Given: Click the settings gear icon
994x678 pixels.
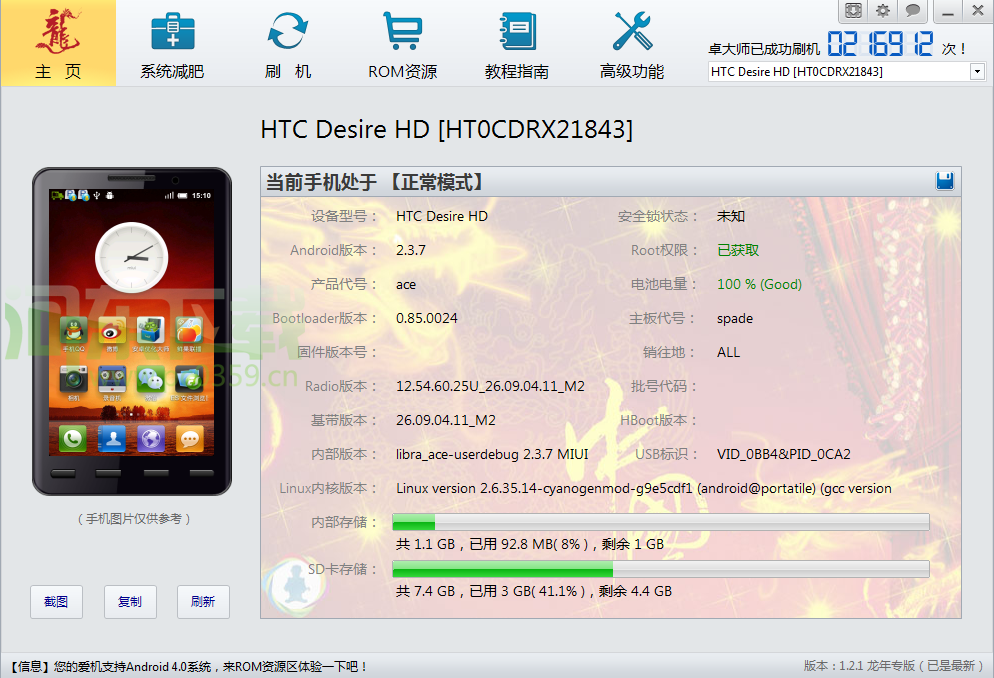Looking at the screenshot, I should click(x=882, y=10).
